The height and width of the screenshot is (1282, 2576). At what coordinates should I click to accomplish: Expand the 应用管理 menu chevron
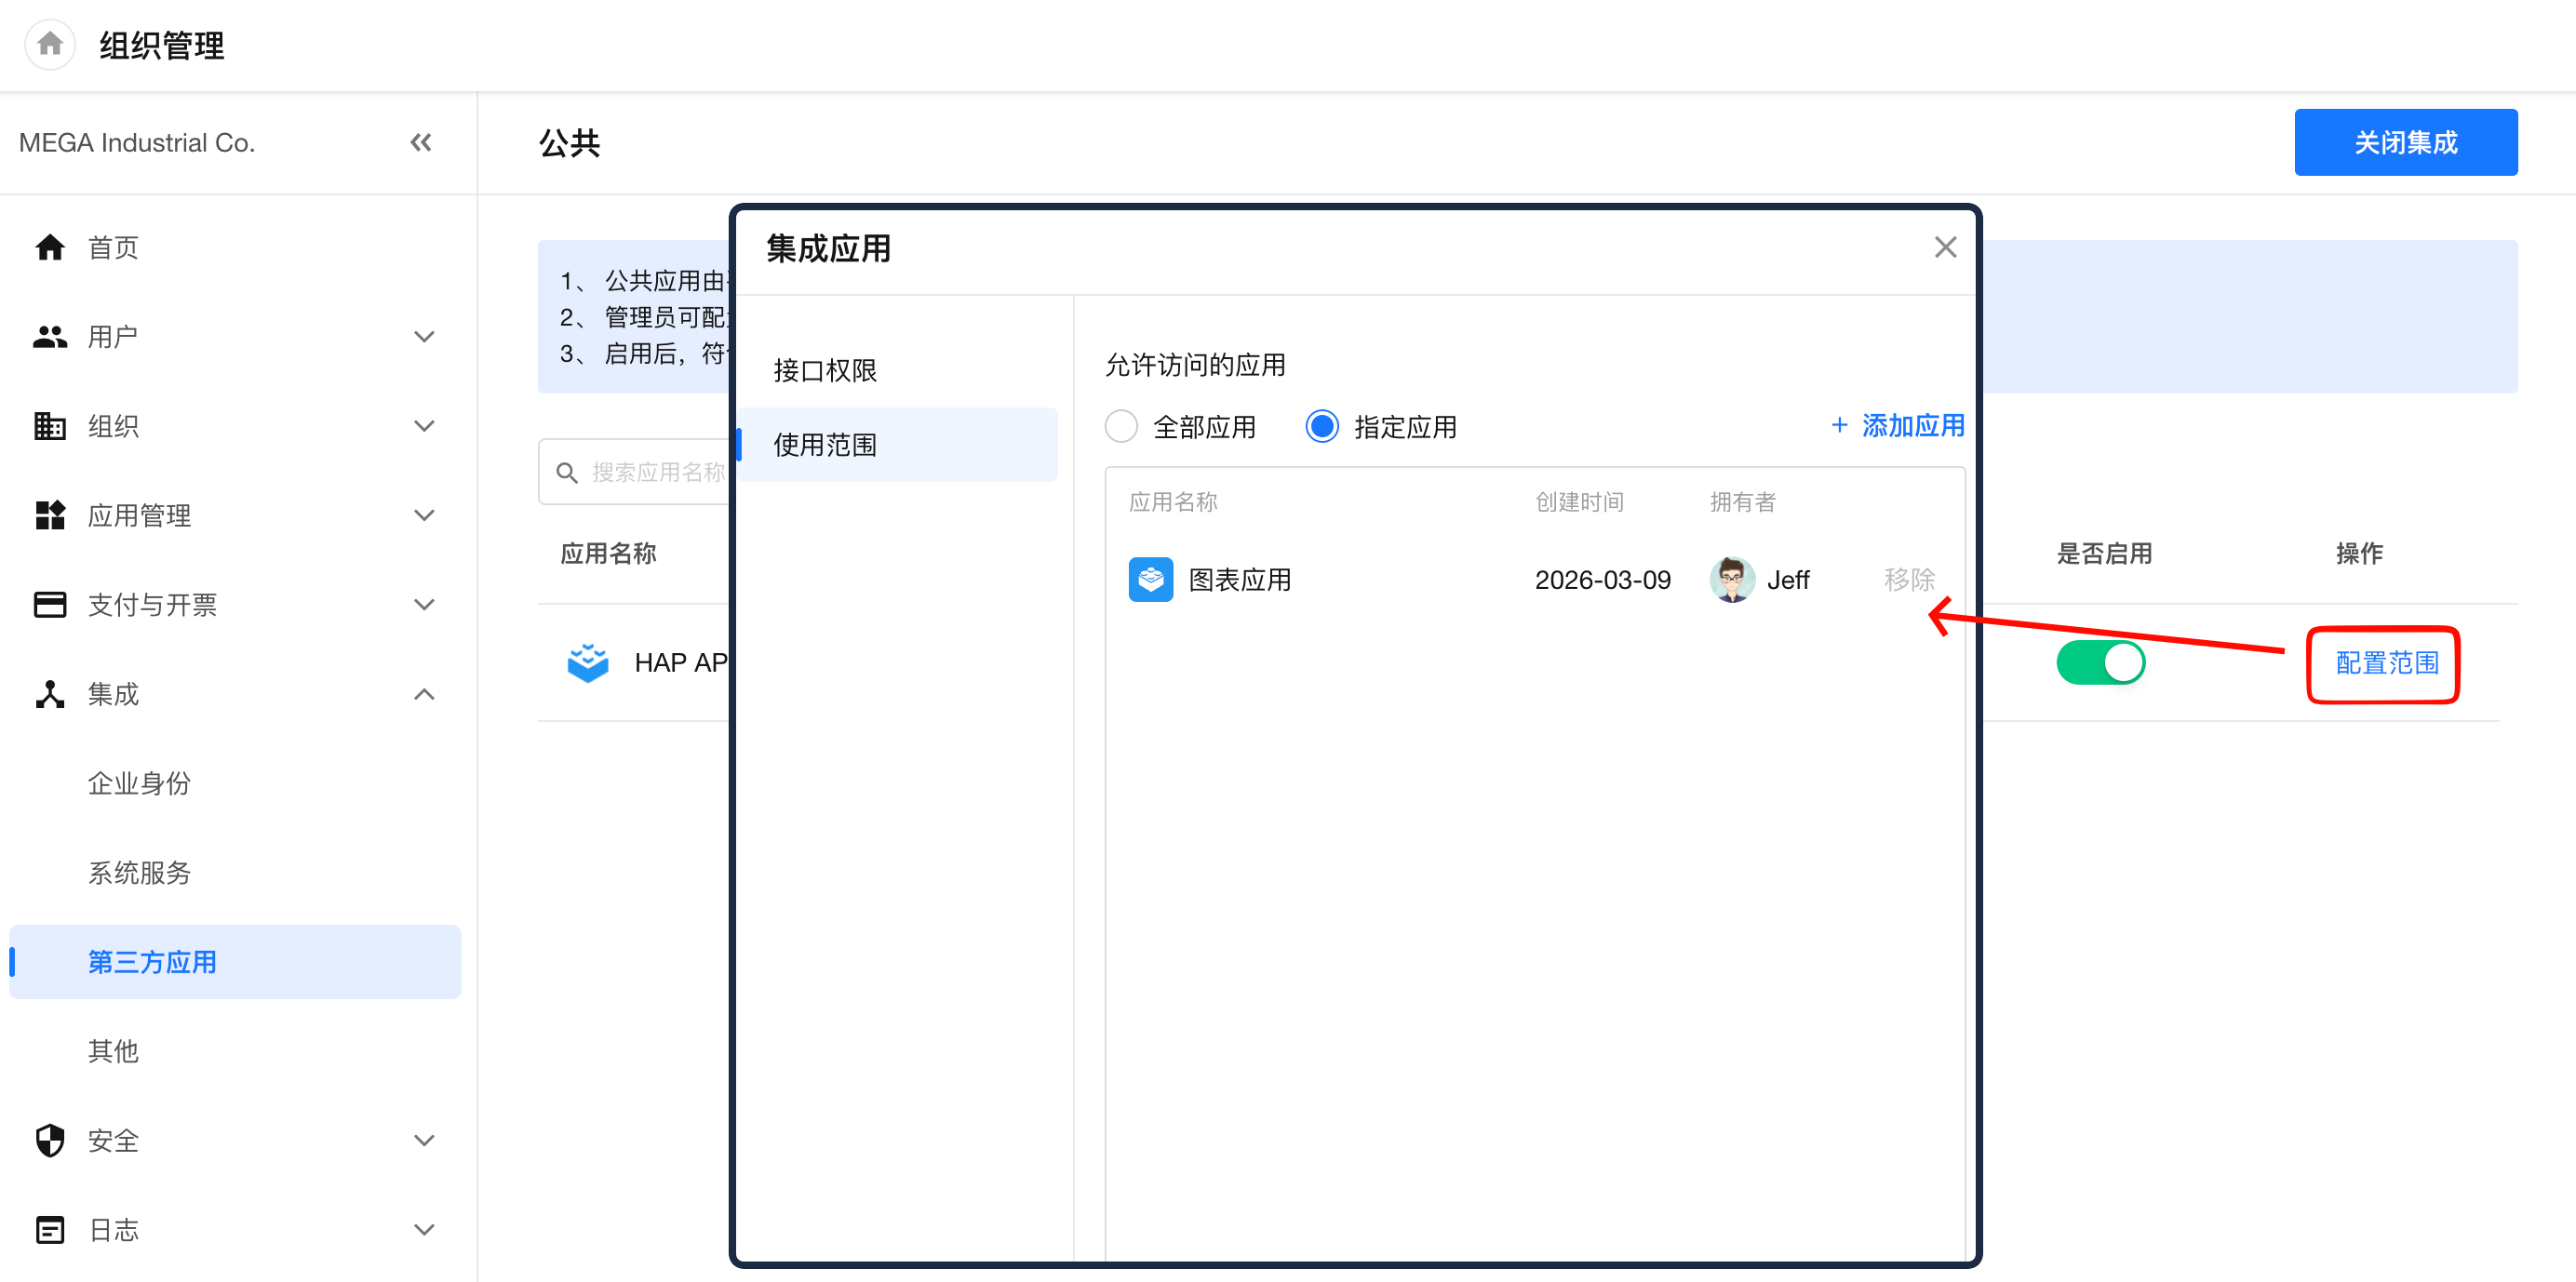424,516
